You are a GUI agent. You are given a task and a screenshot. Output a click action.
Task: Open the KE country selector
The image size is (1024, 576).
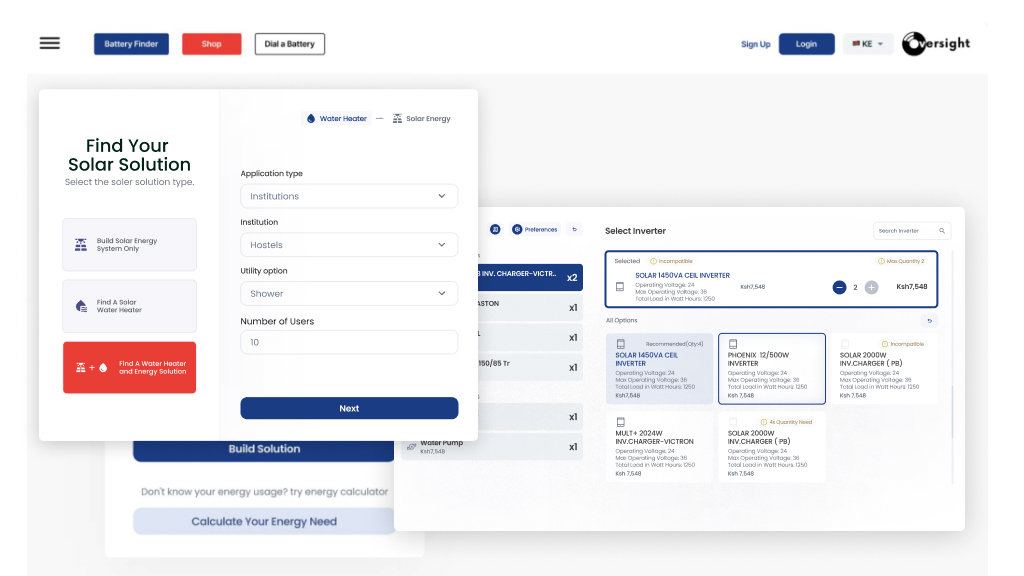coord(868,44)
